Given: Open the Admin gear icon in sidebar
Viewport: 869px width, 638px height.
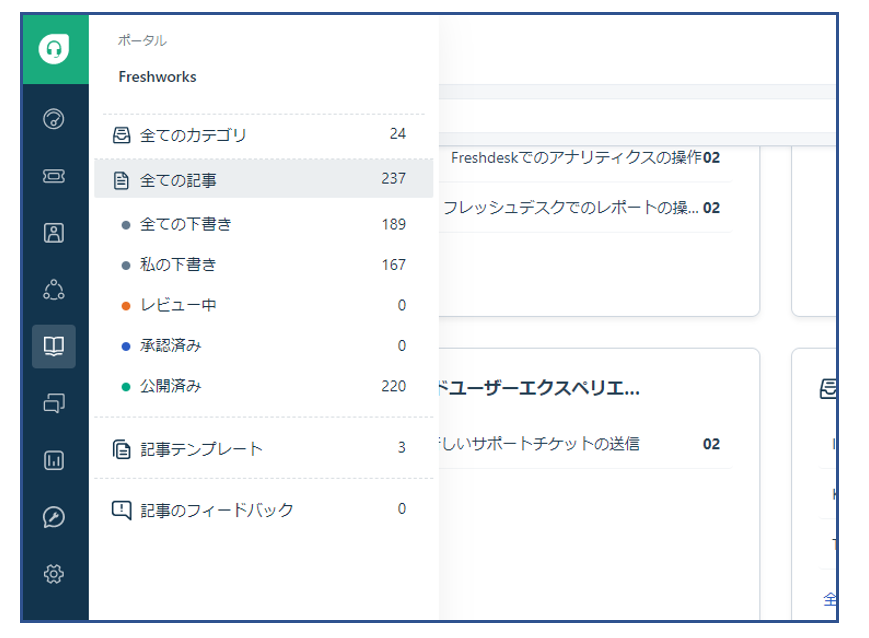Looking at the screenshot, I should tap(54, 574).
